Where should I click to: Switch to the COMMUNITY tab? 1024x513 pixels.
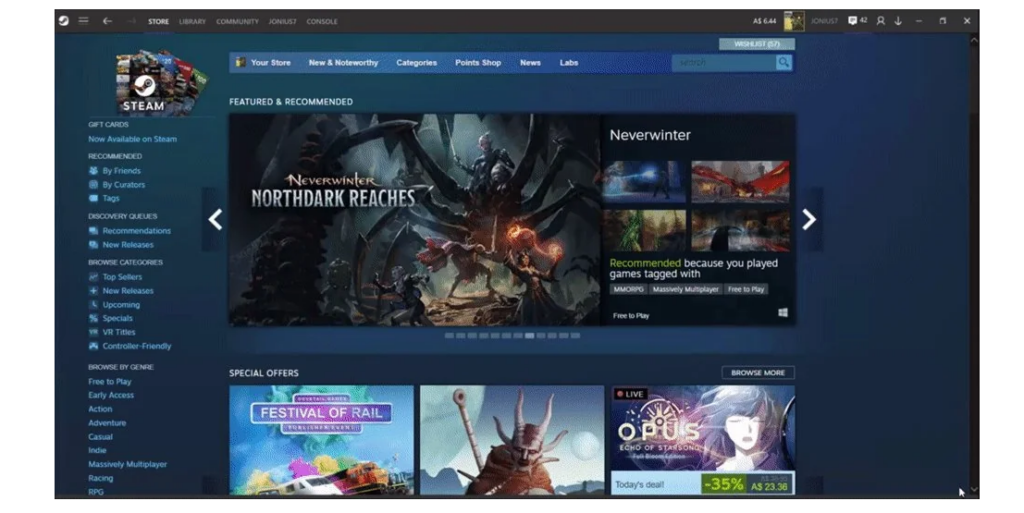(x=237, y=22)
